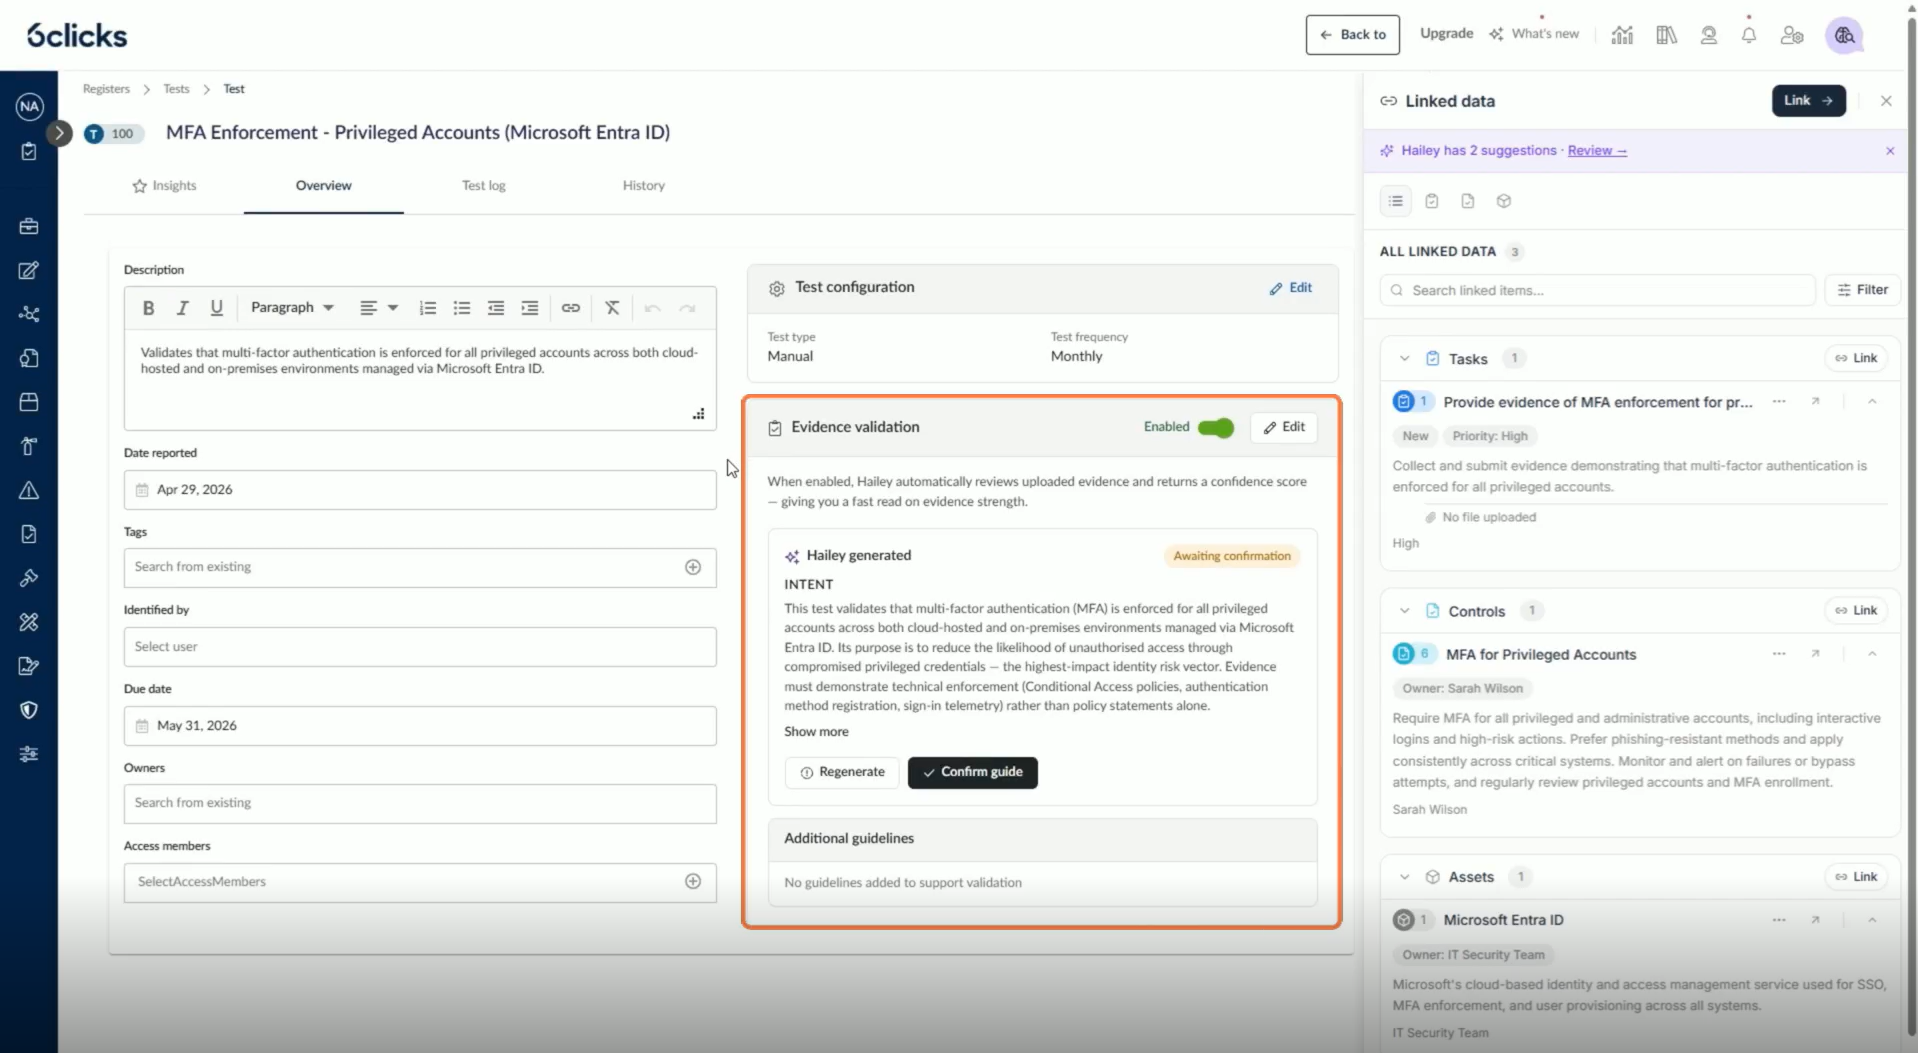Screen dimensions: 1918x1053
Task: Toggle Italic in description editor
Action: click(x=182, y=308)
